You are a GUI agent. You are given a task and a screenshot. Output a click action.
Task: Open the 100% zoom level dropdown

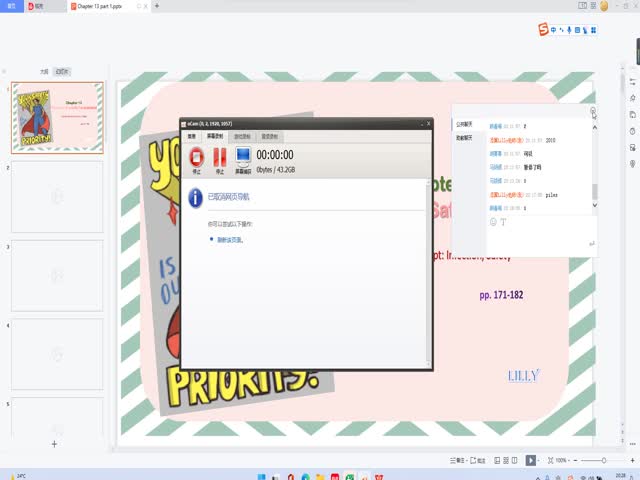562,460
